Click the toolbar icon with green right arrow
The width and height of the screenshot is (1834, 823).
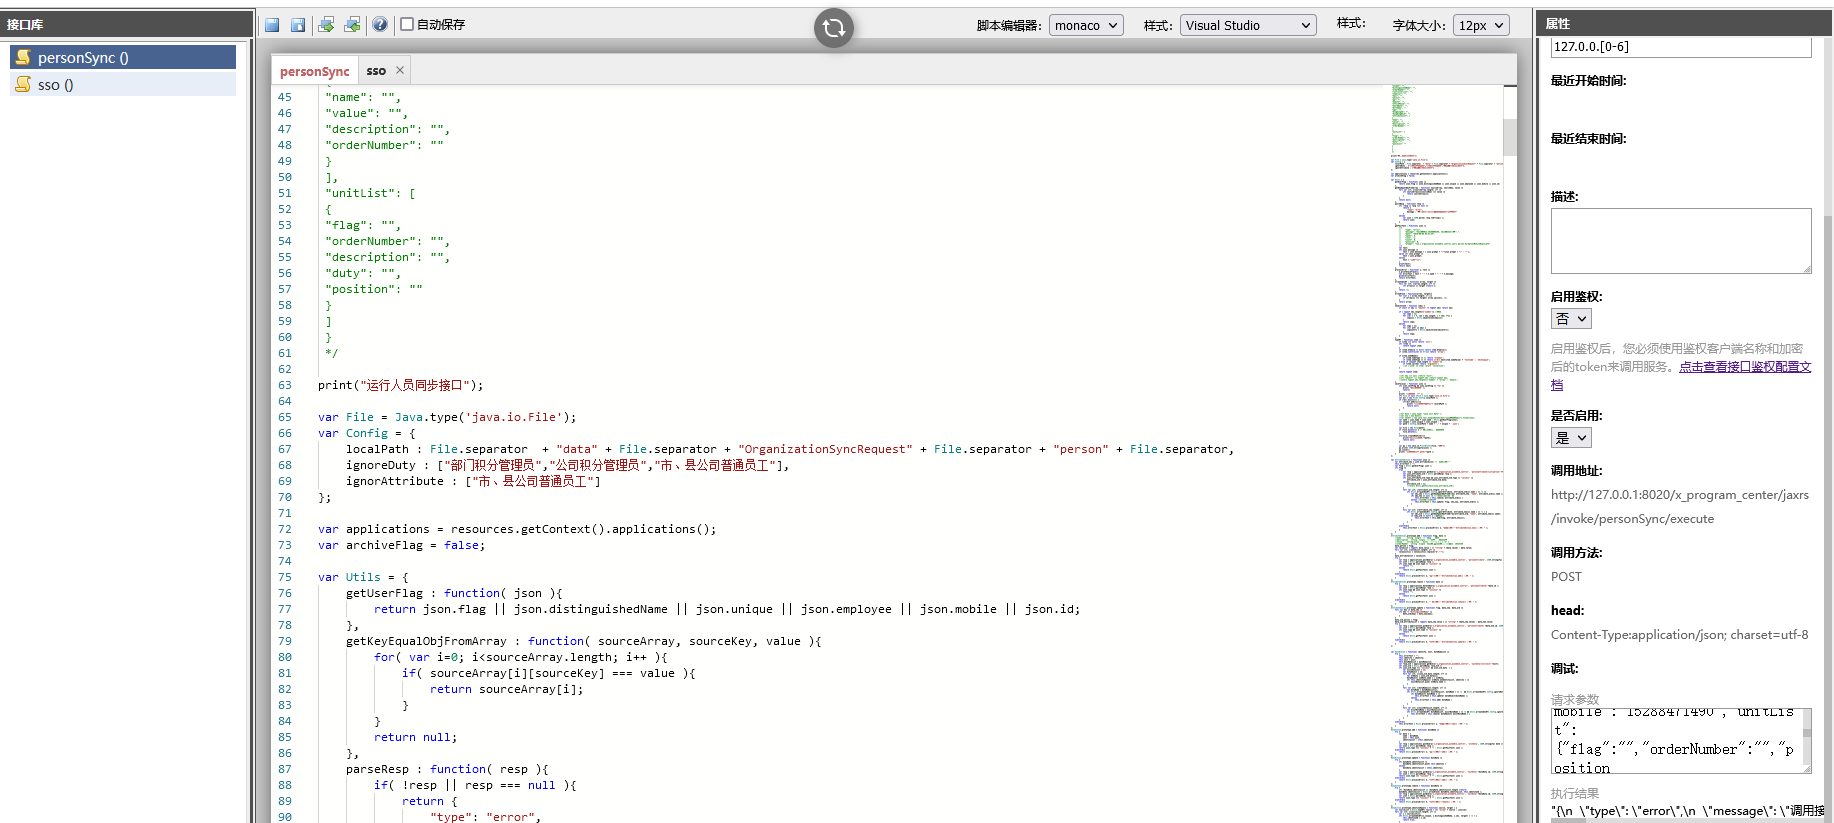[326, 25]
